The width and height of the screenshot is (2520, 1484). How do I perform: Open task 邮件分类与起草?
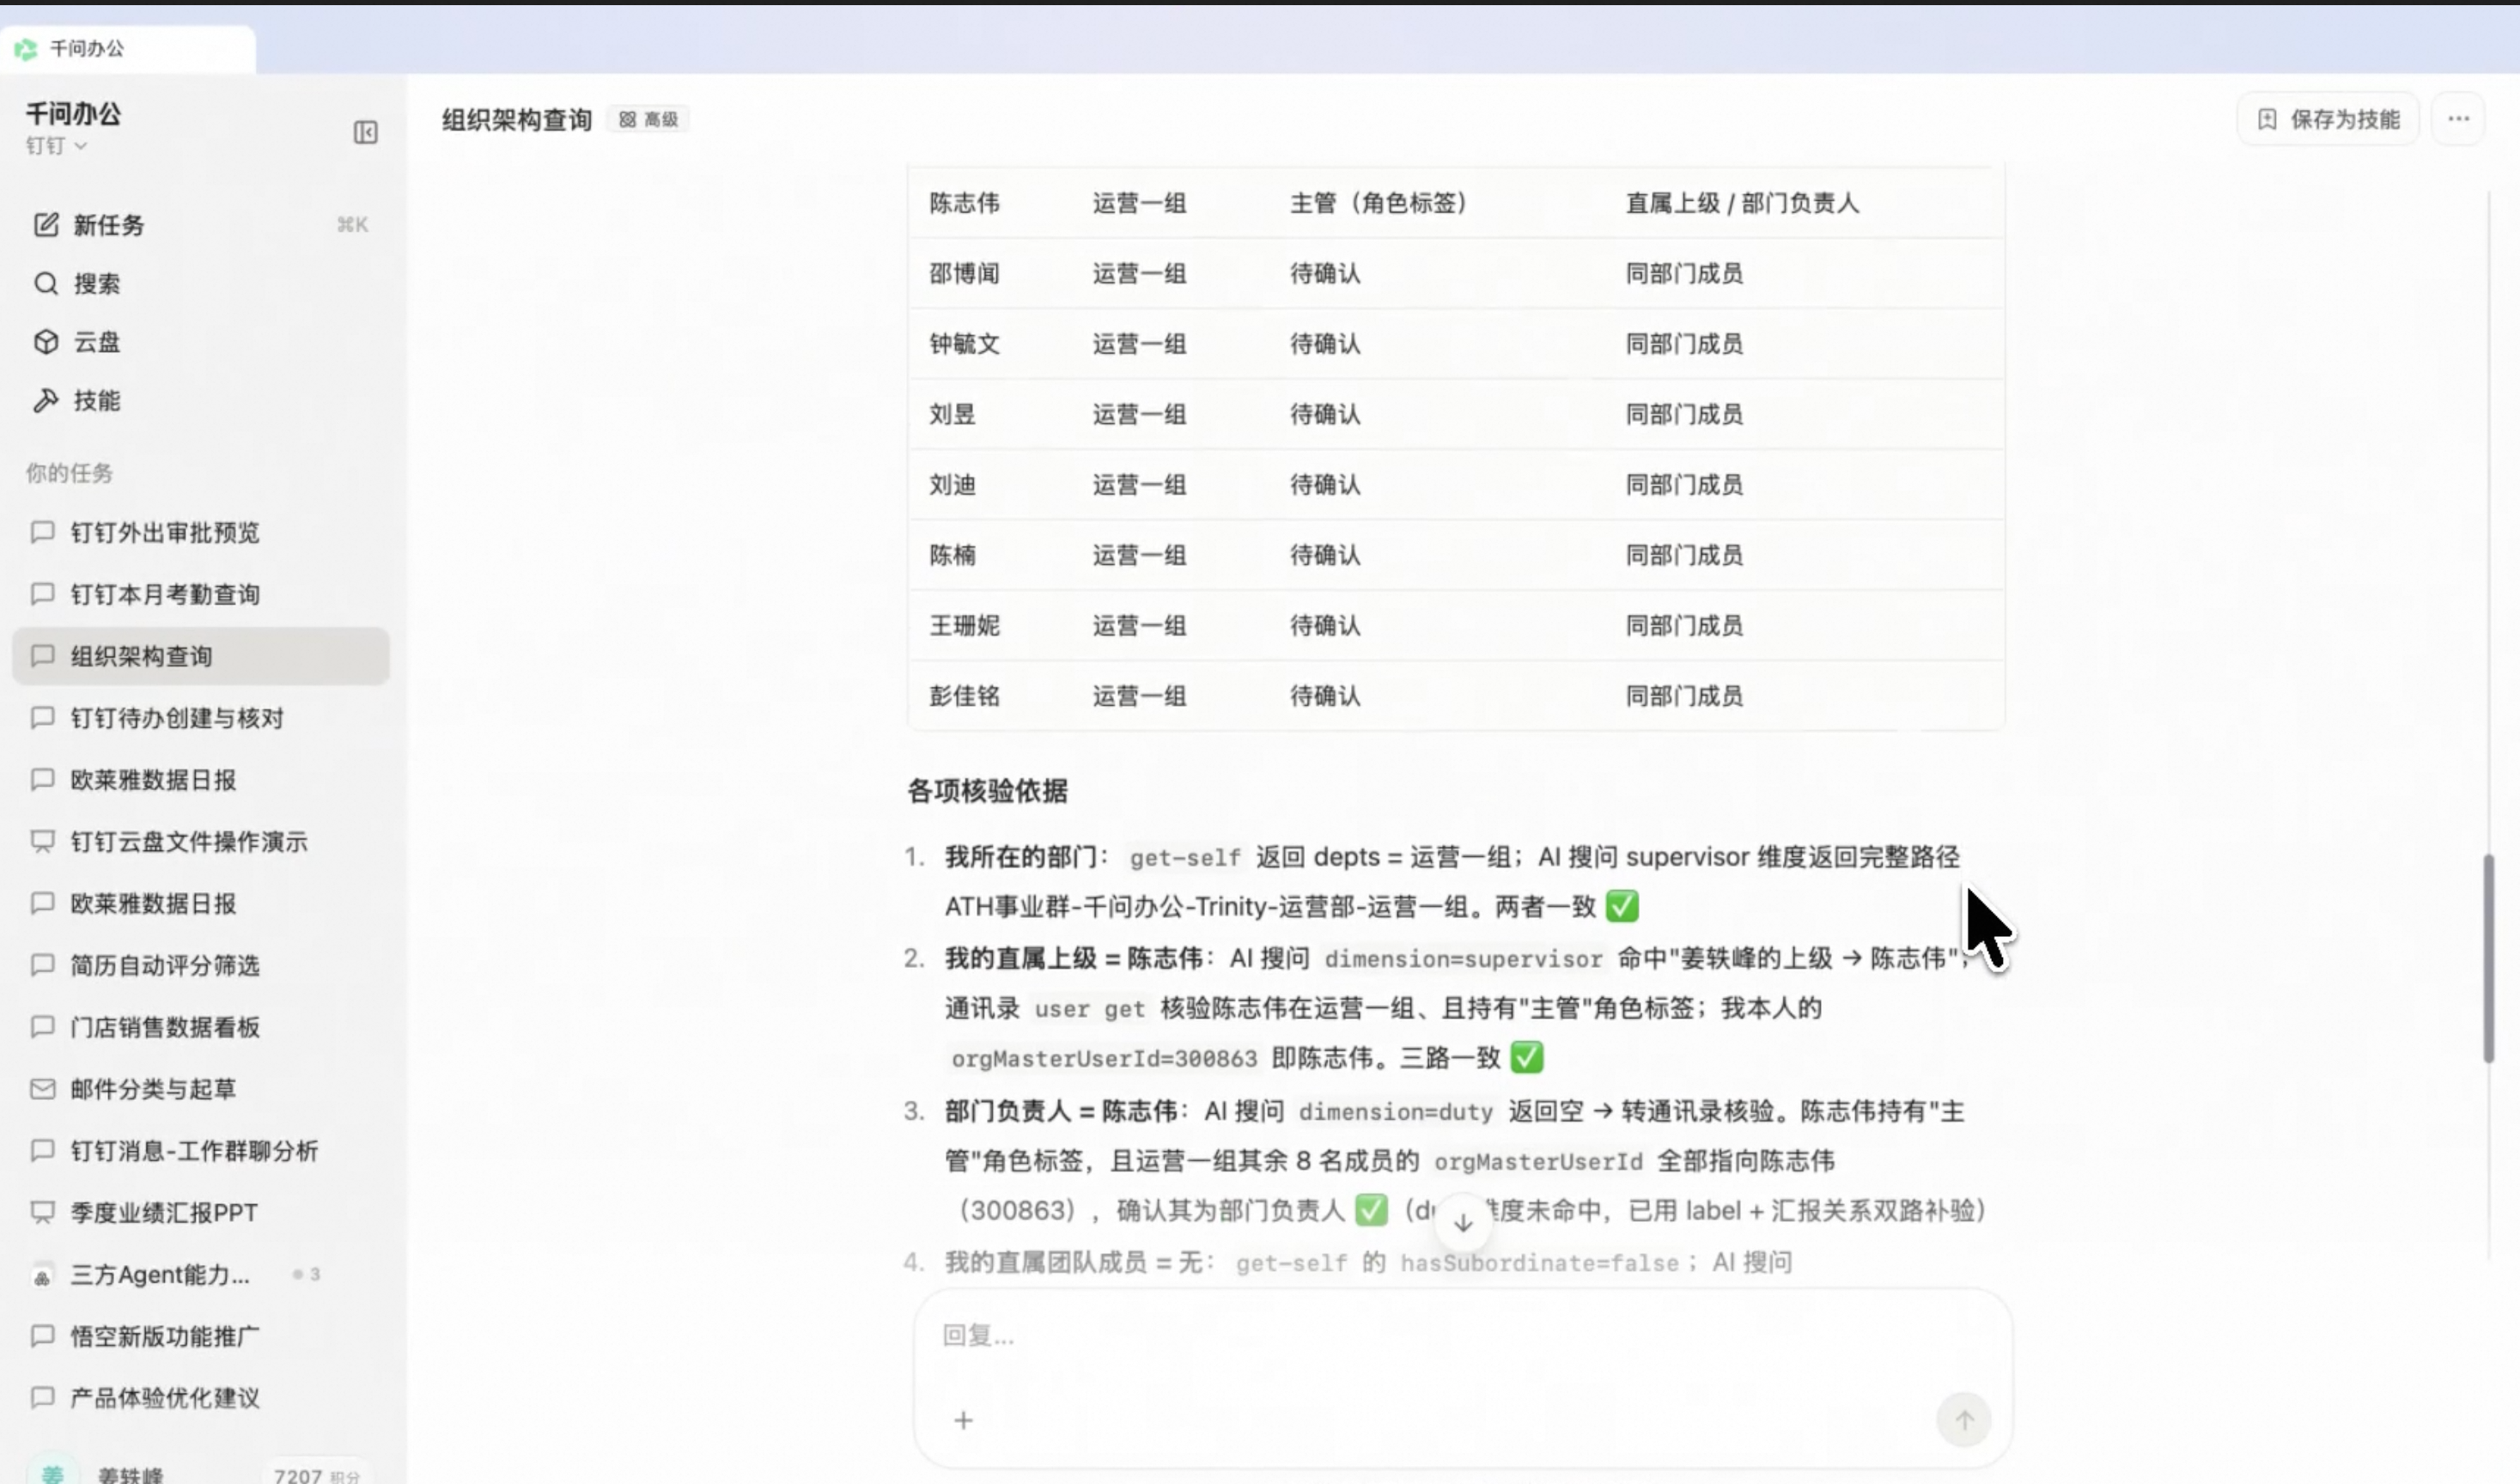click(200, 1089)
